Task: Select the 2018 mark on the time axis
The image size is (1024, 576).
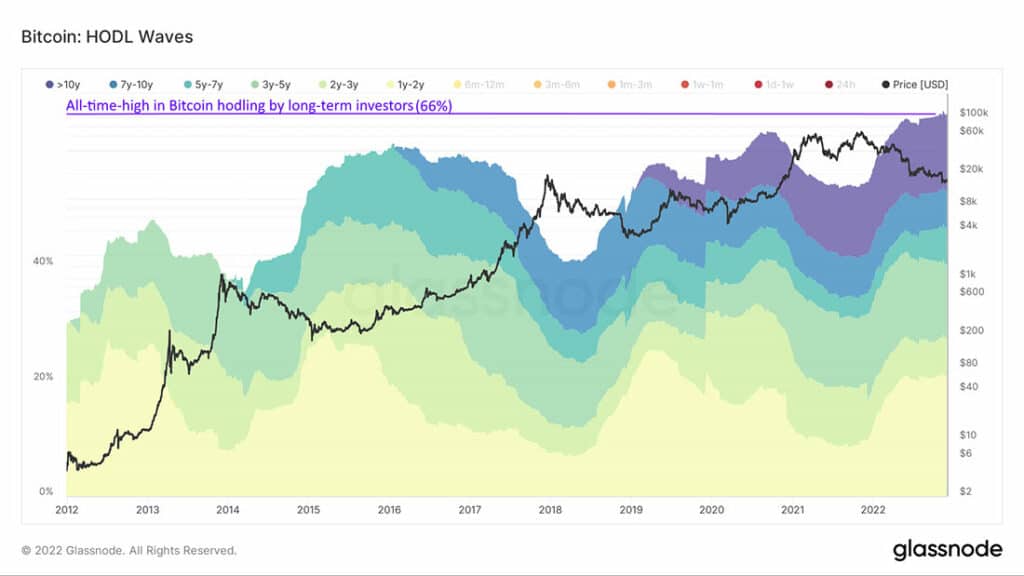Action: [x=550, y=509]
